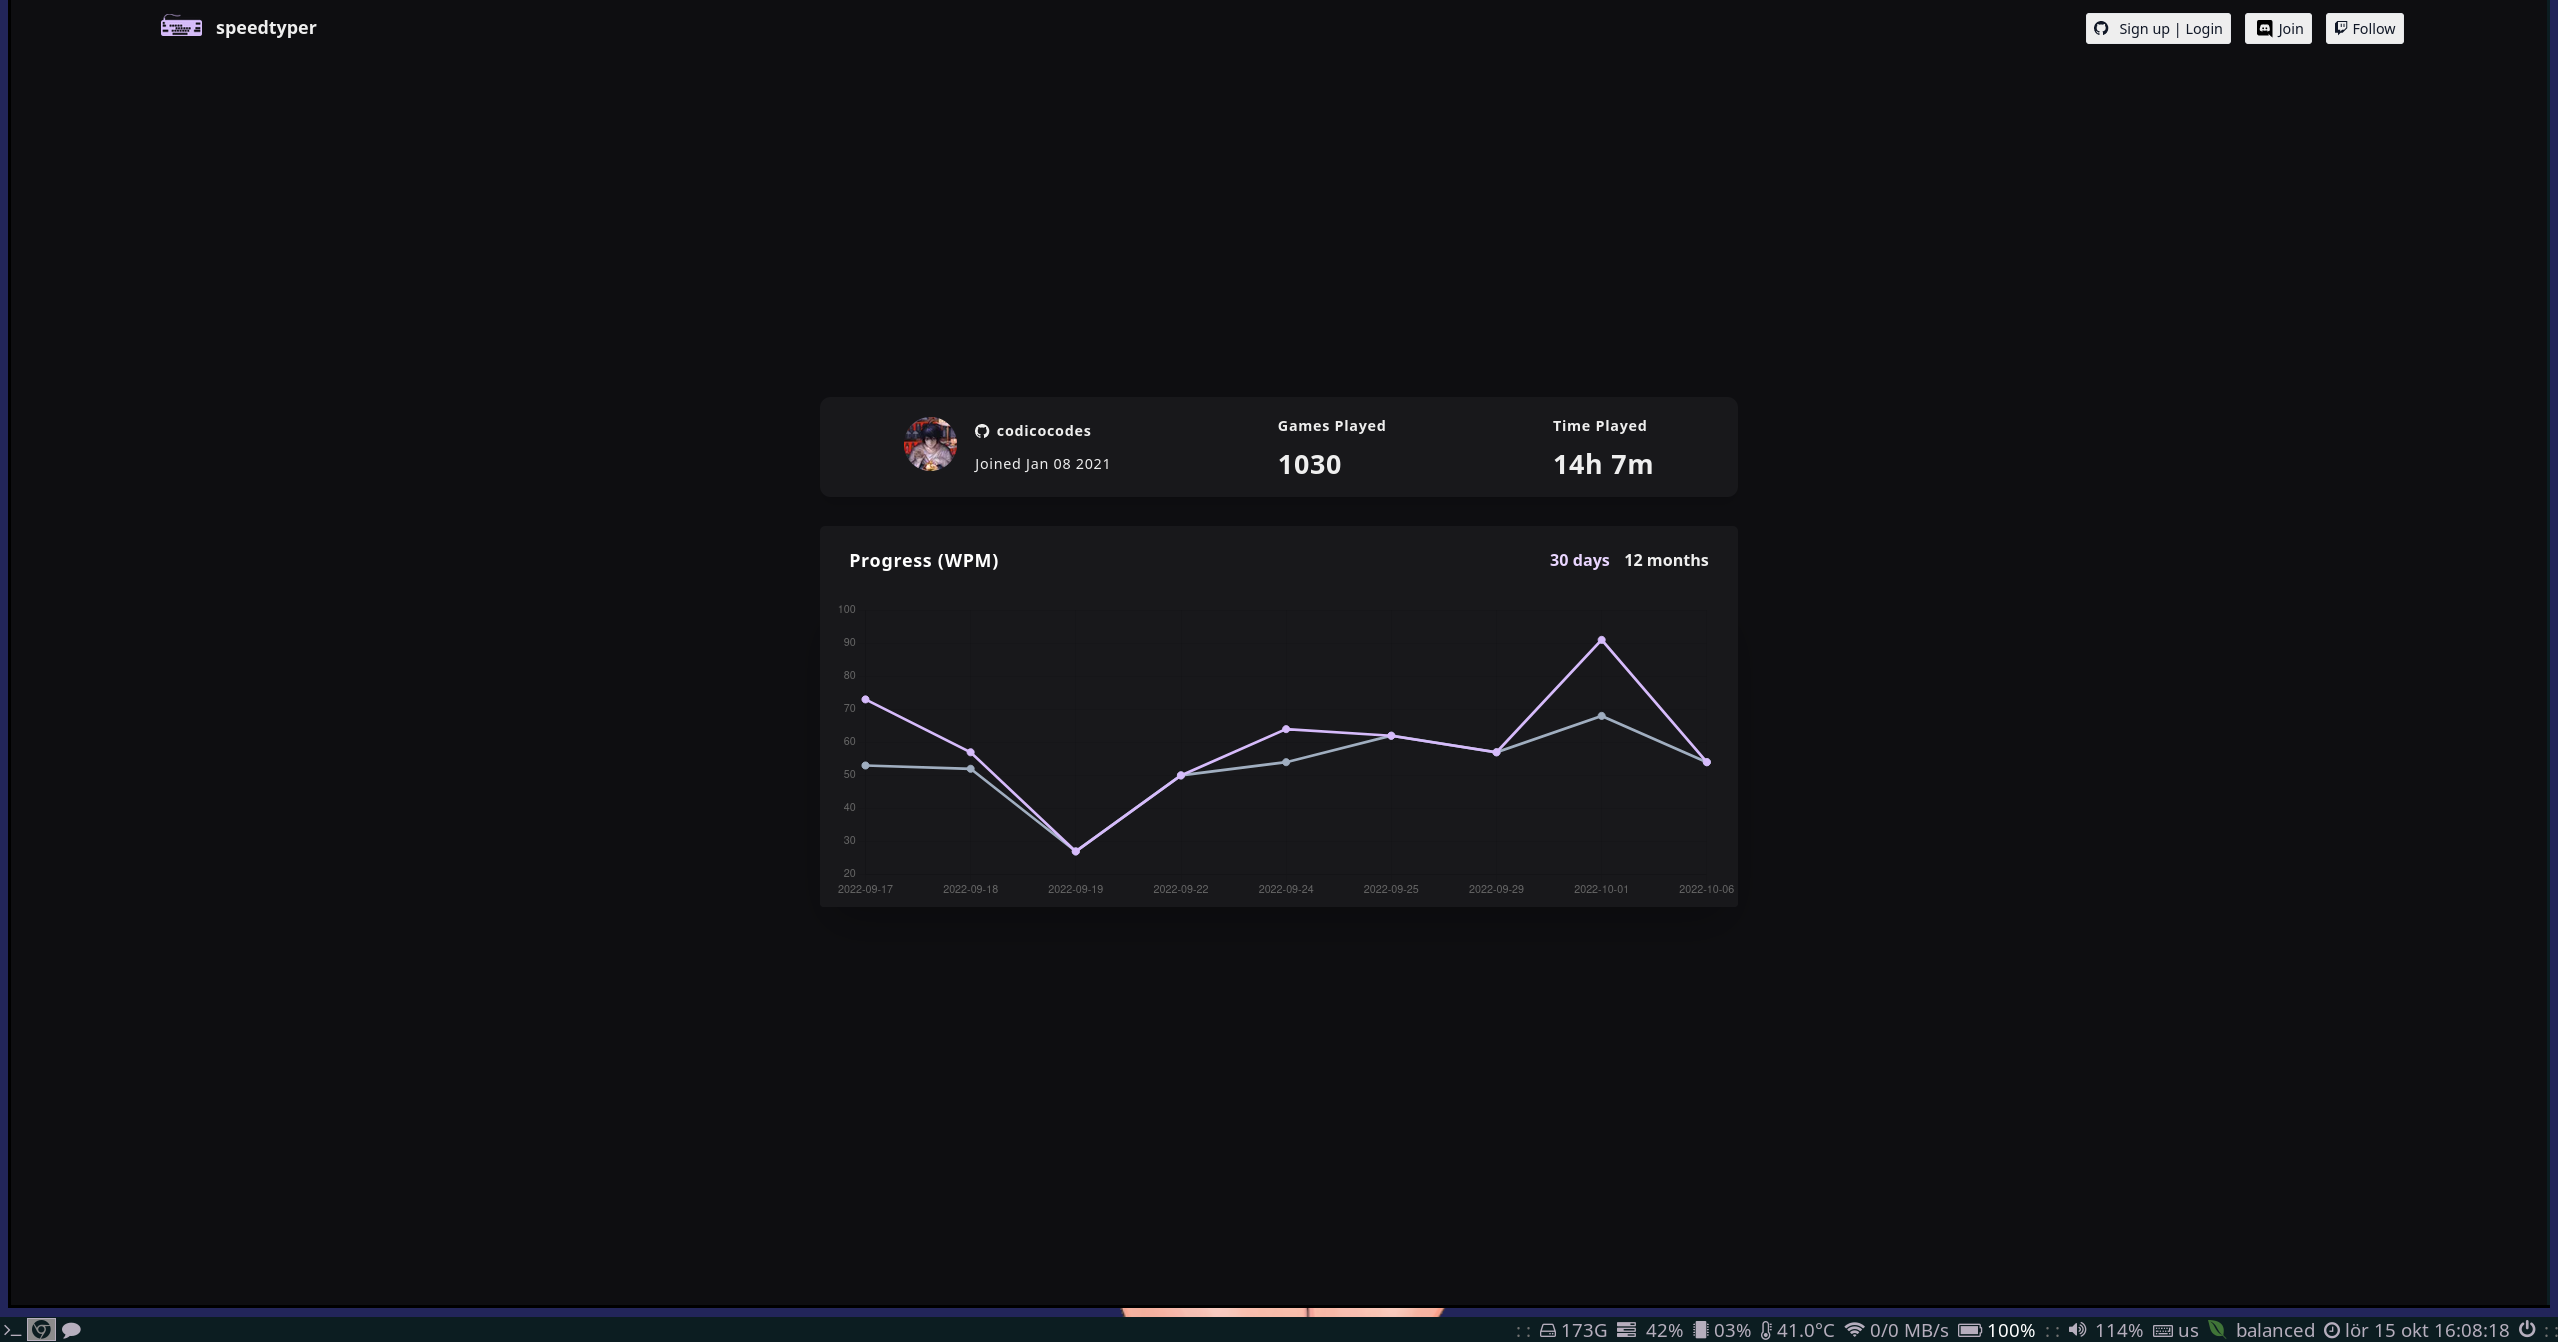2558x1342 pixels.
Task: Click the GitHub icon beside codicocodes
Action: coord(982,431)
